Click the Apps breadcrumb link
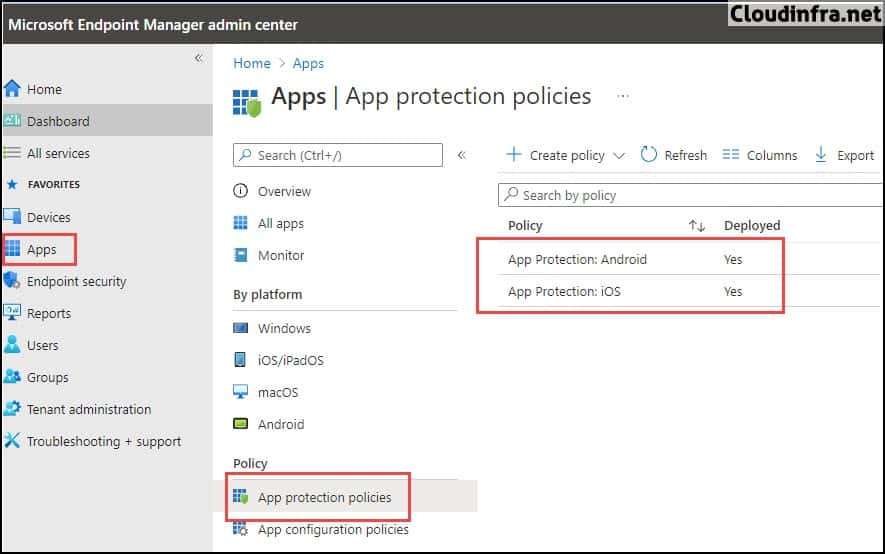Viewport: 885px width, 554px height. (308, 63)
